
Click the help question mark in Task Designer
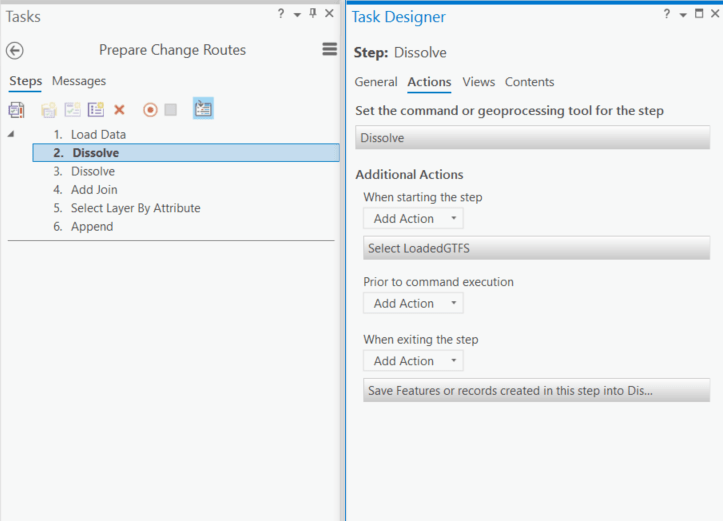[667, 14]
